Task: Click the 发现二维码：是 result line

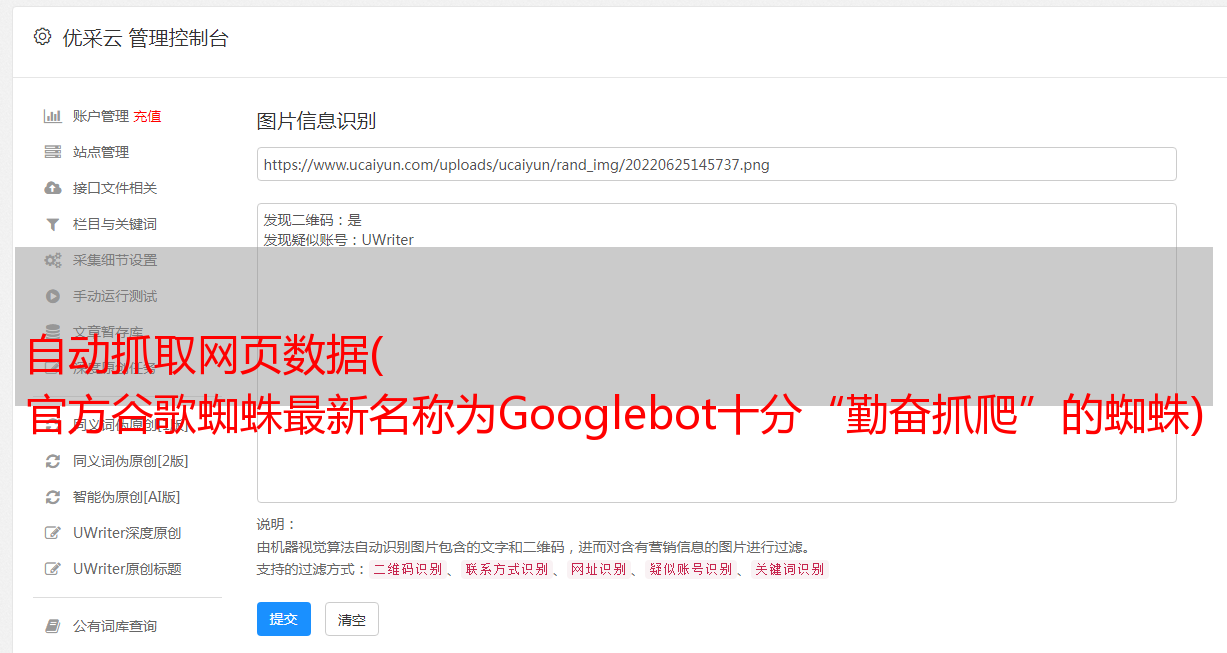Action: pos(313,220)
